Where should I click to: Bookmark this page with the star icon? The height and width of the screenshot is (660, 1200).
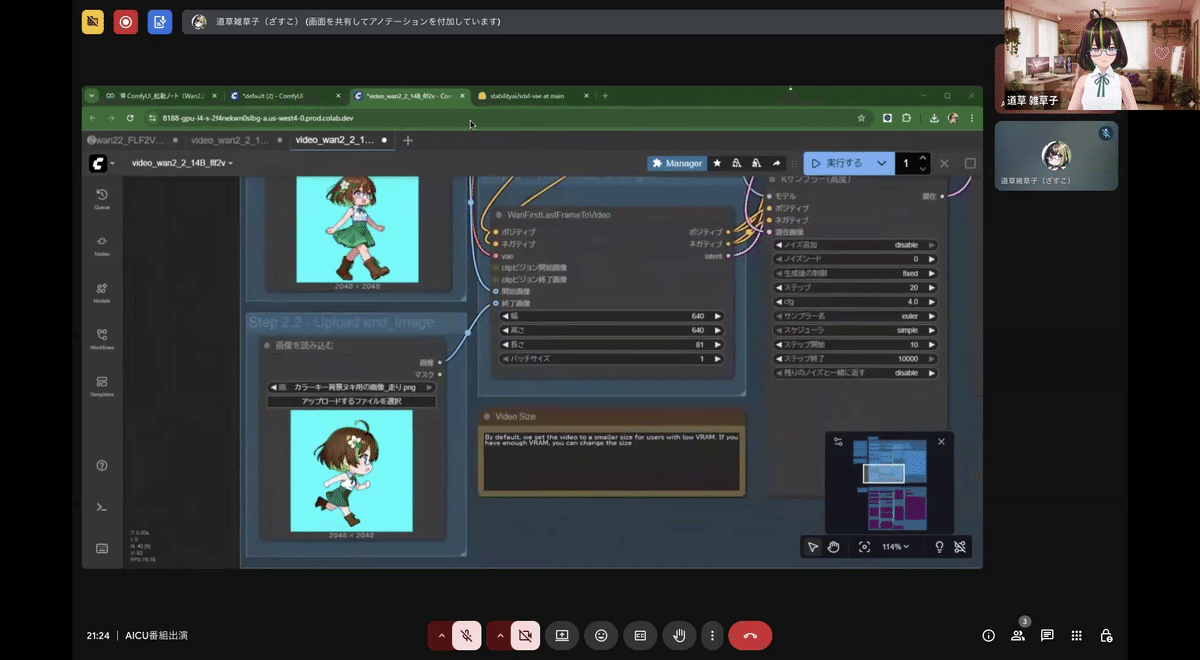click(861, 117)
